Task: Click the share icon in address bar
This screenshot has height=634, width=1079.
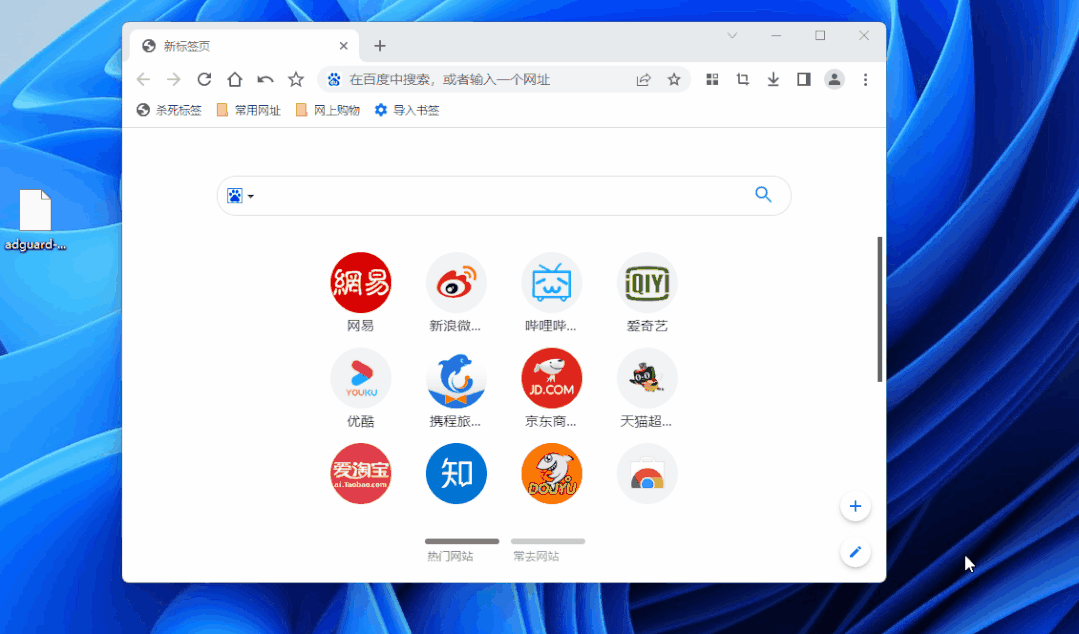Action: [643, 79]
